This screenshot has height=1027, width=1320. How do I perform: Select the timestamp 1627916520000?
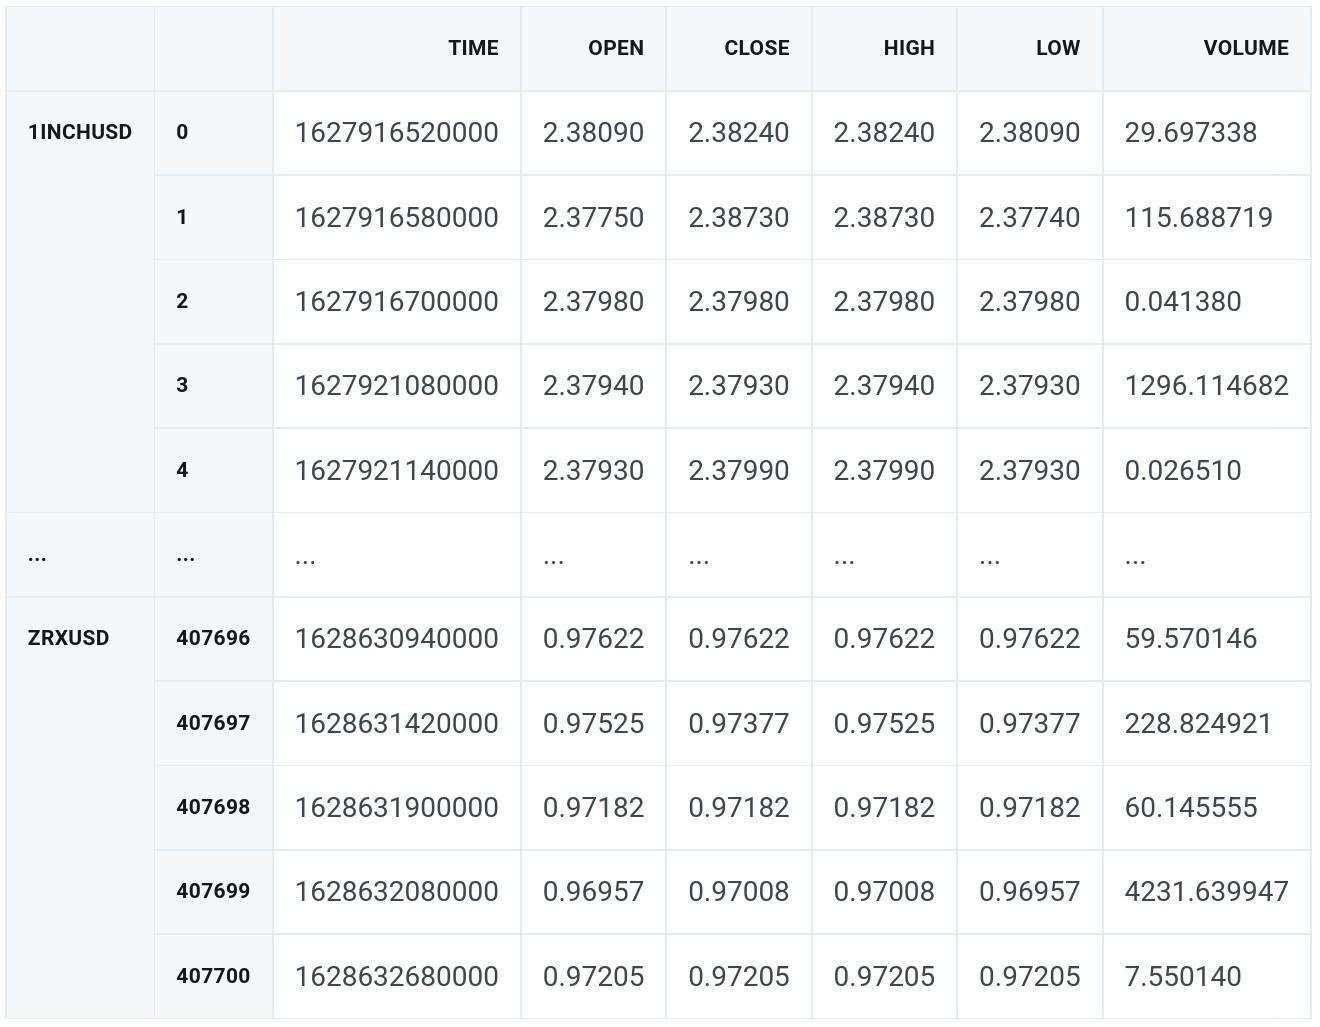click(x=397, y=131)
